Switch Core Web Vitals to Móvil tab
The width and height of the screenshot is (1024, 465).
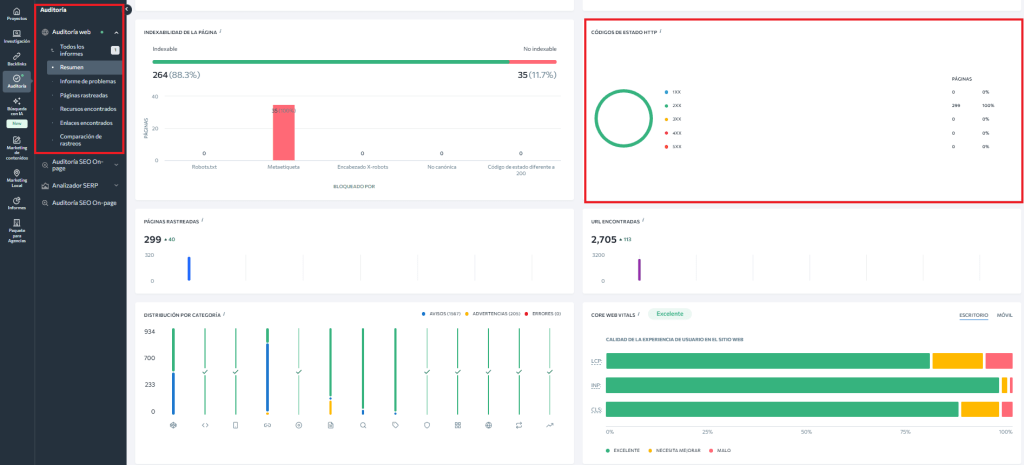tap(1004, 315)
